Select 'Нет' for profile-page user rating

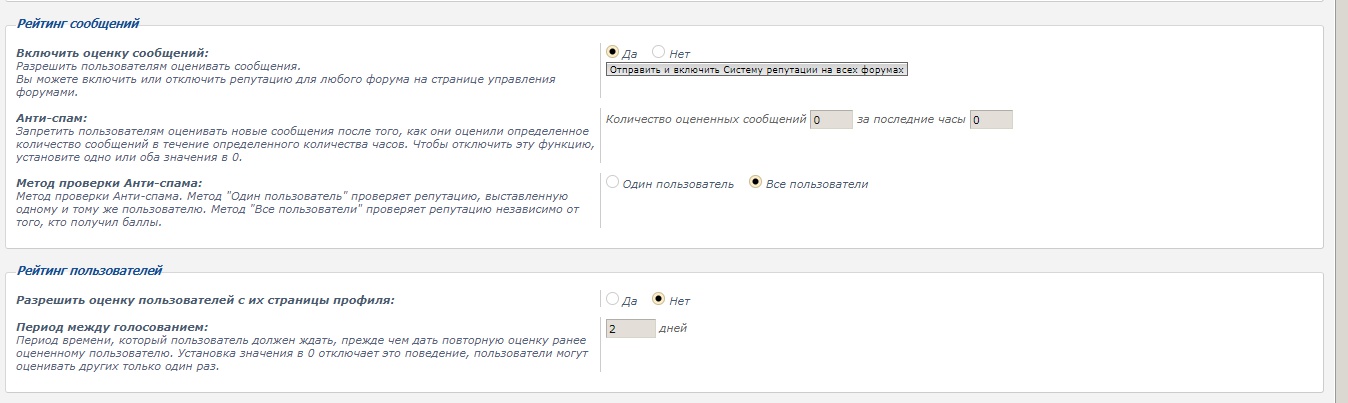point(658,299)
